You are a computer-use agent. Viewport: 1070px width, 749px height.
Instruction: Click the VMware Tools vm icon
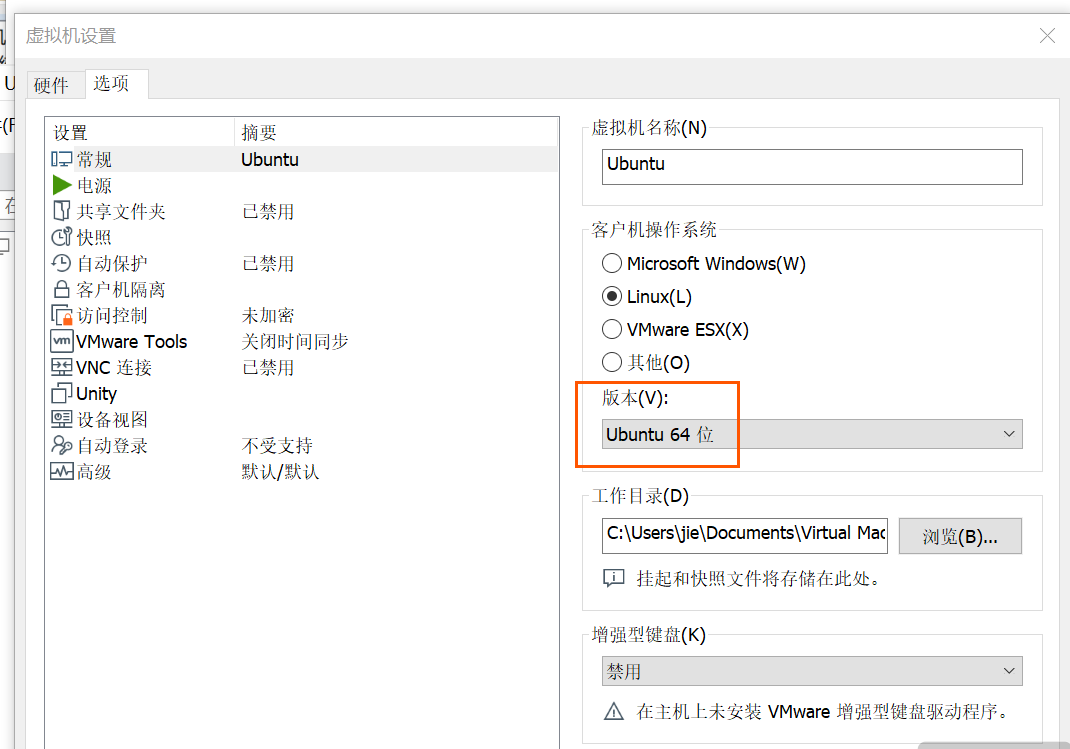pyautogui.click(x=61, y=341)
